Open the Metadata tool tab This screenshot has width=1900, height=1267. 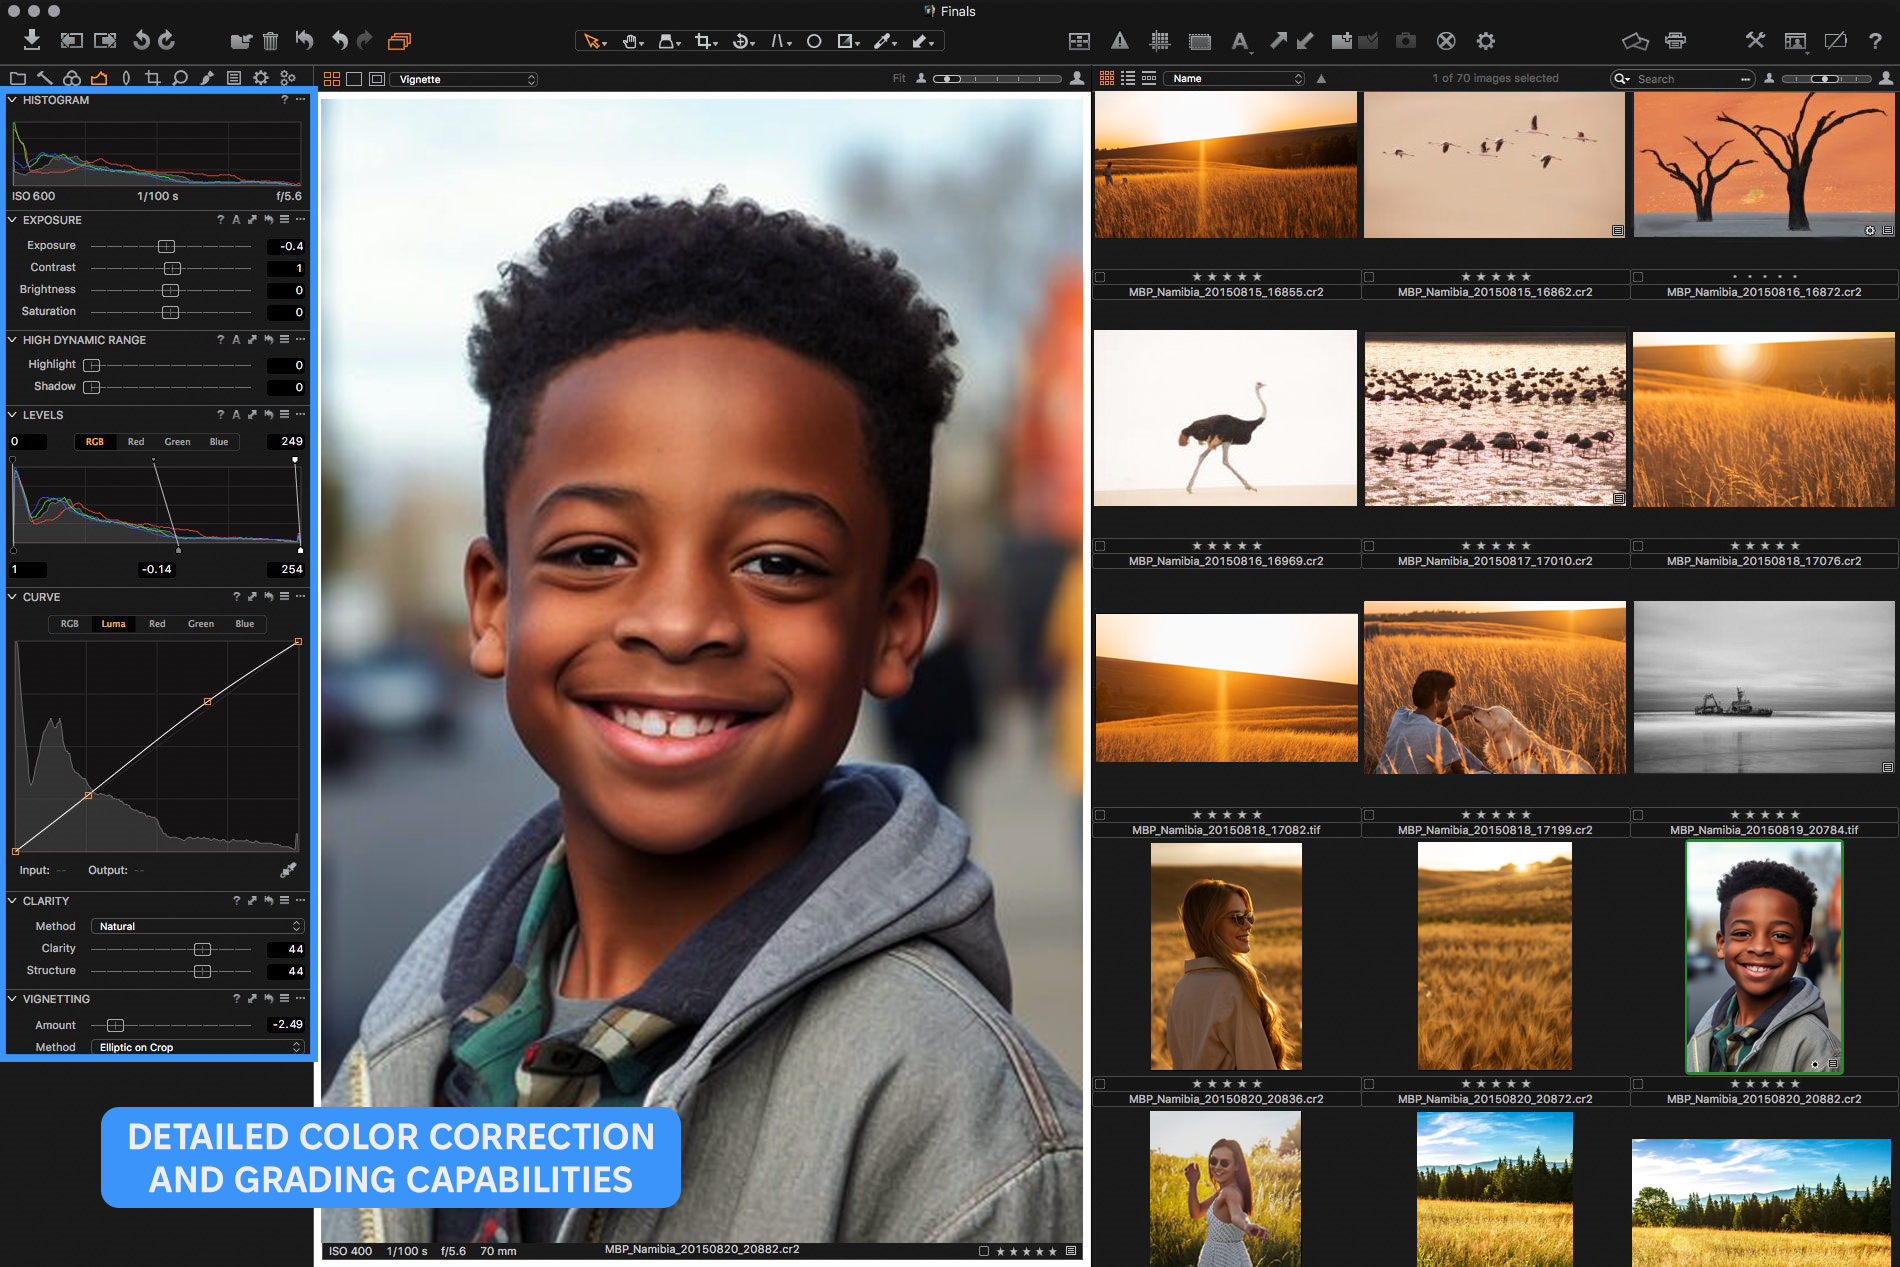(234, 78)
